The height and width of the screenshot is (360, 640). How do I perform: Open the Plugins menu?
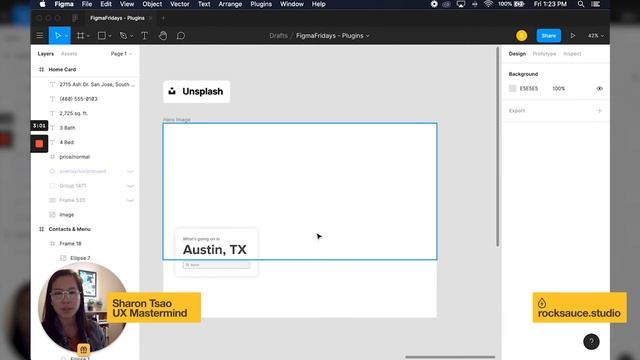click(261, 4)
